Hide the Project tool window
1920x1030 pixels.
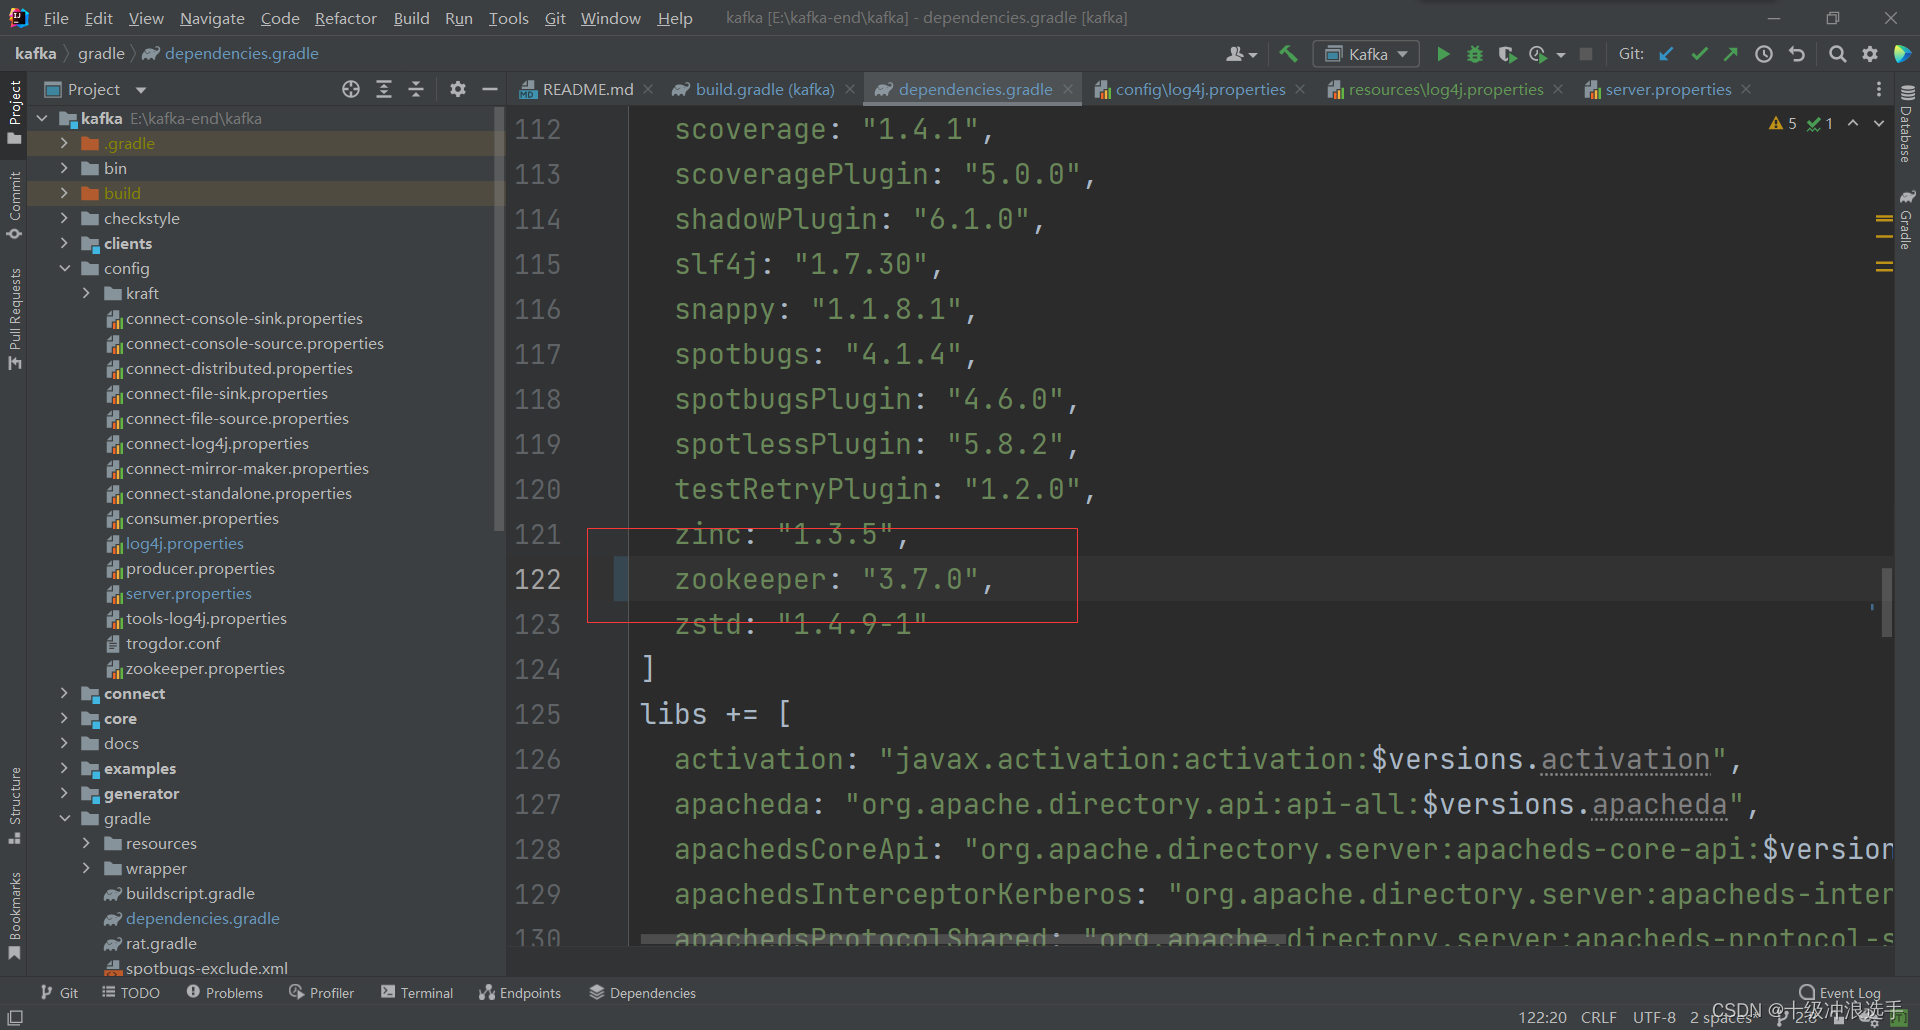pyautogui.click(x=490, y=89)
